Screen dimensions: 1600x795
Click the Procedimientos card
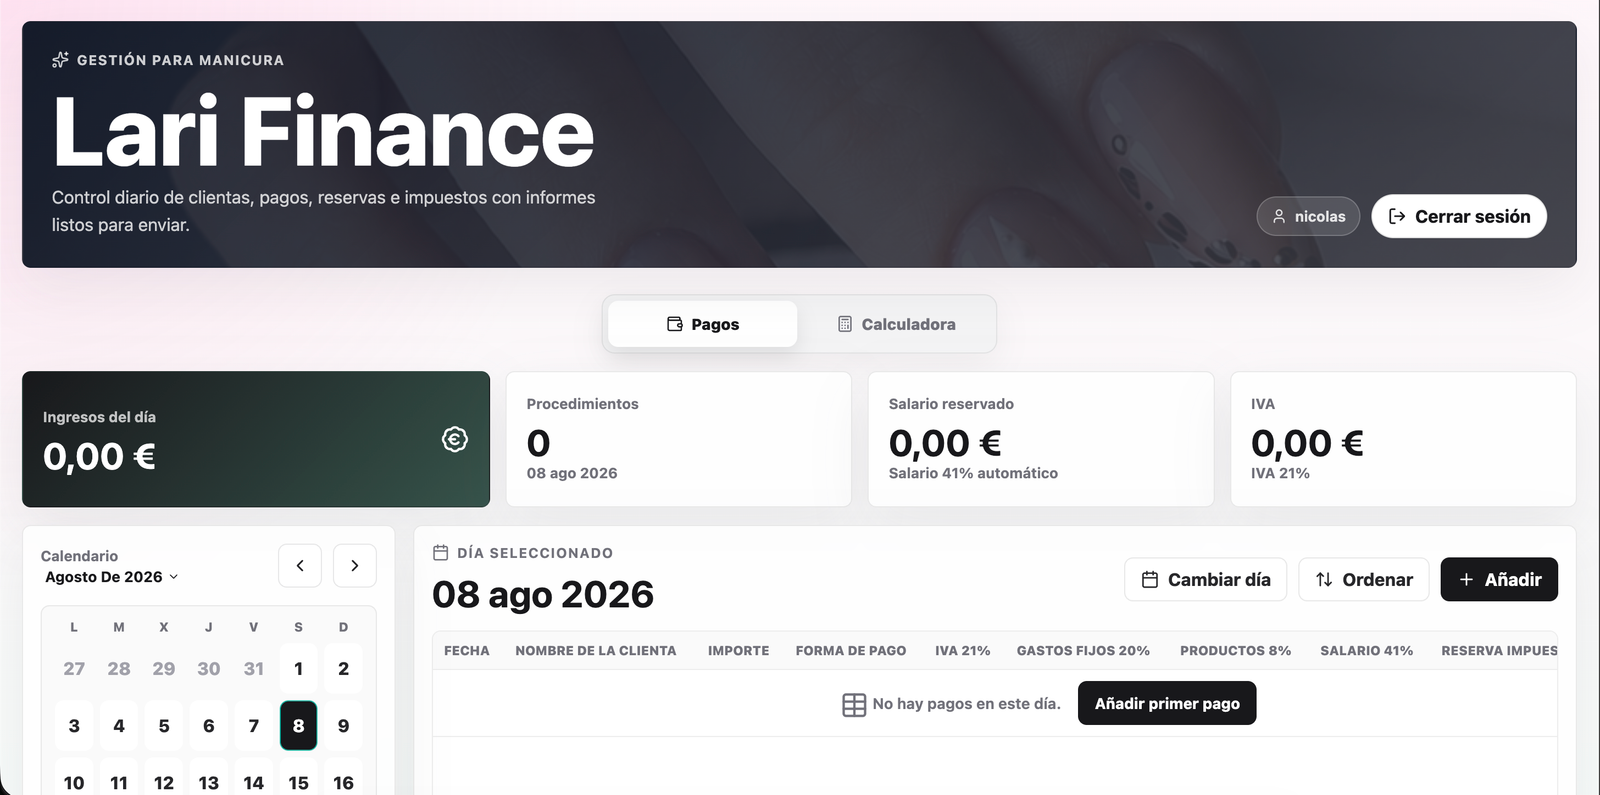click(x=679, y=439)
